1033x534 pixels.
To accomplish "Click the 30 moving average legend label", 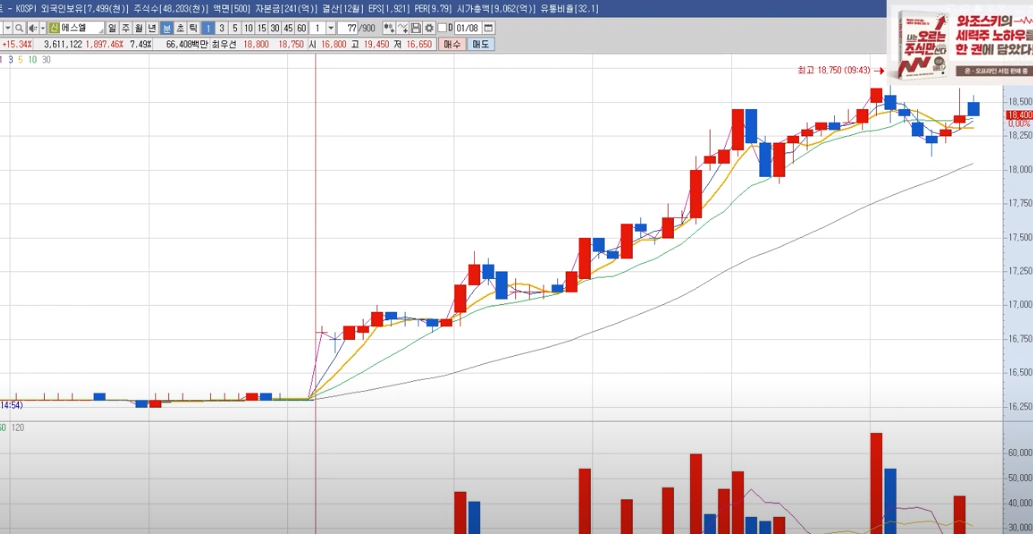I will coord(46,59).
